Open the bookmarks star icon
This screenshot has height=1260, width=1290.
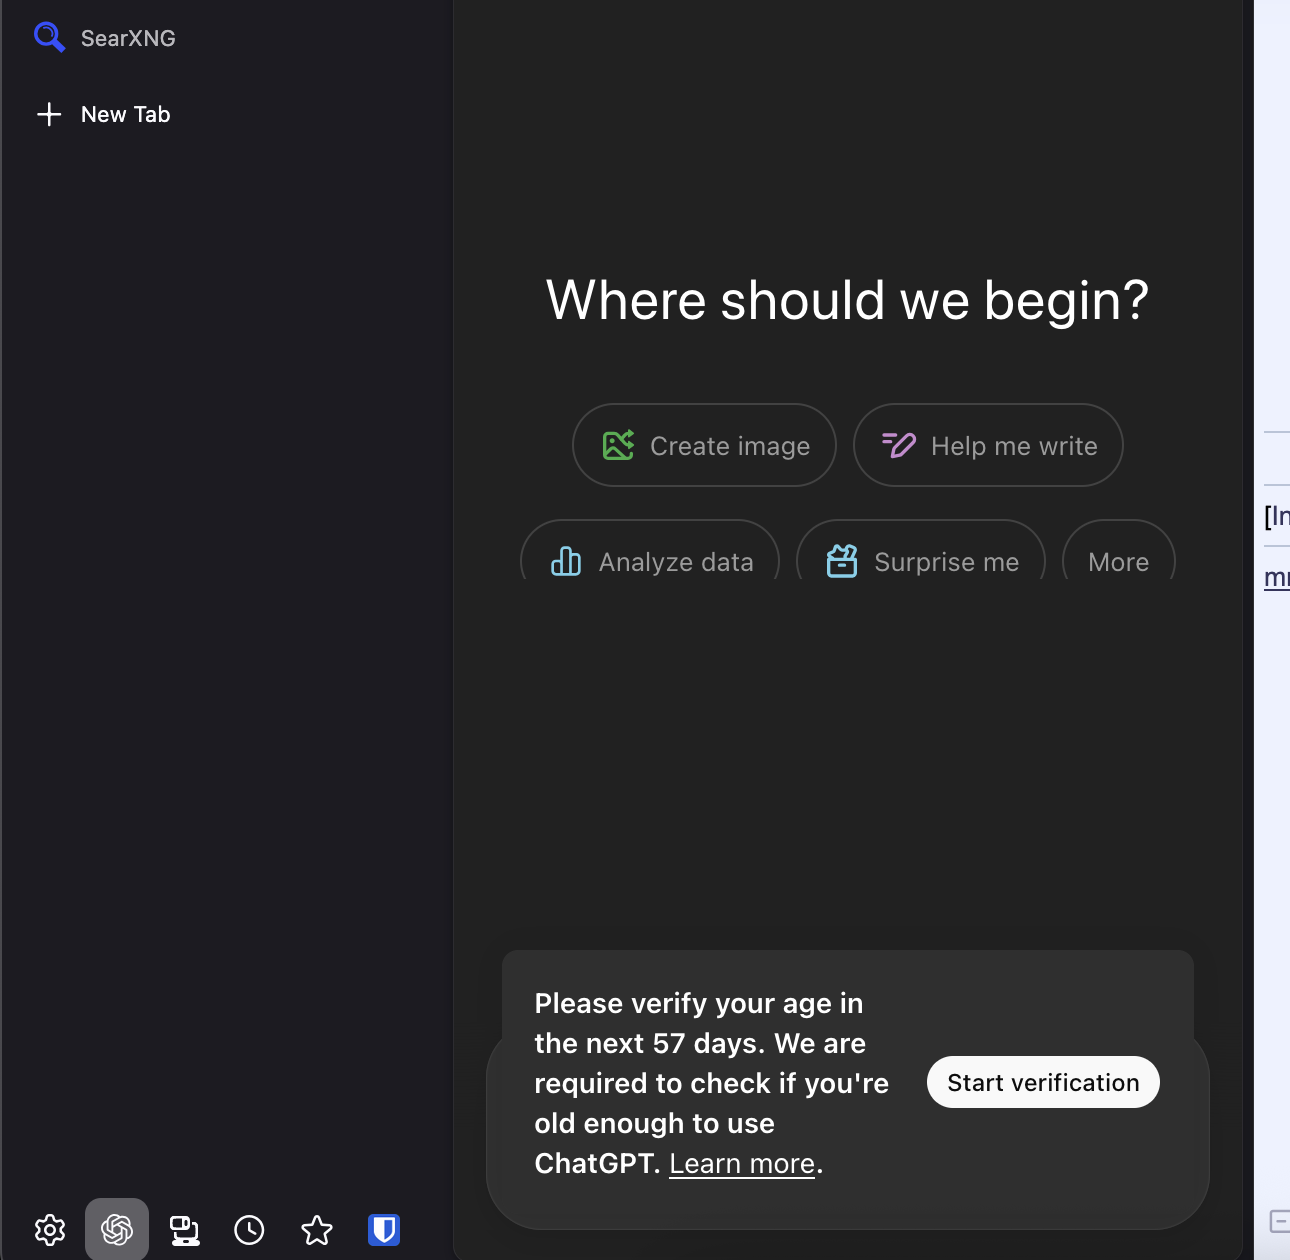tap(317, 1230)
